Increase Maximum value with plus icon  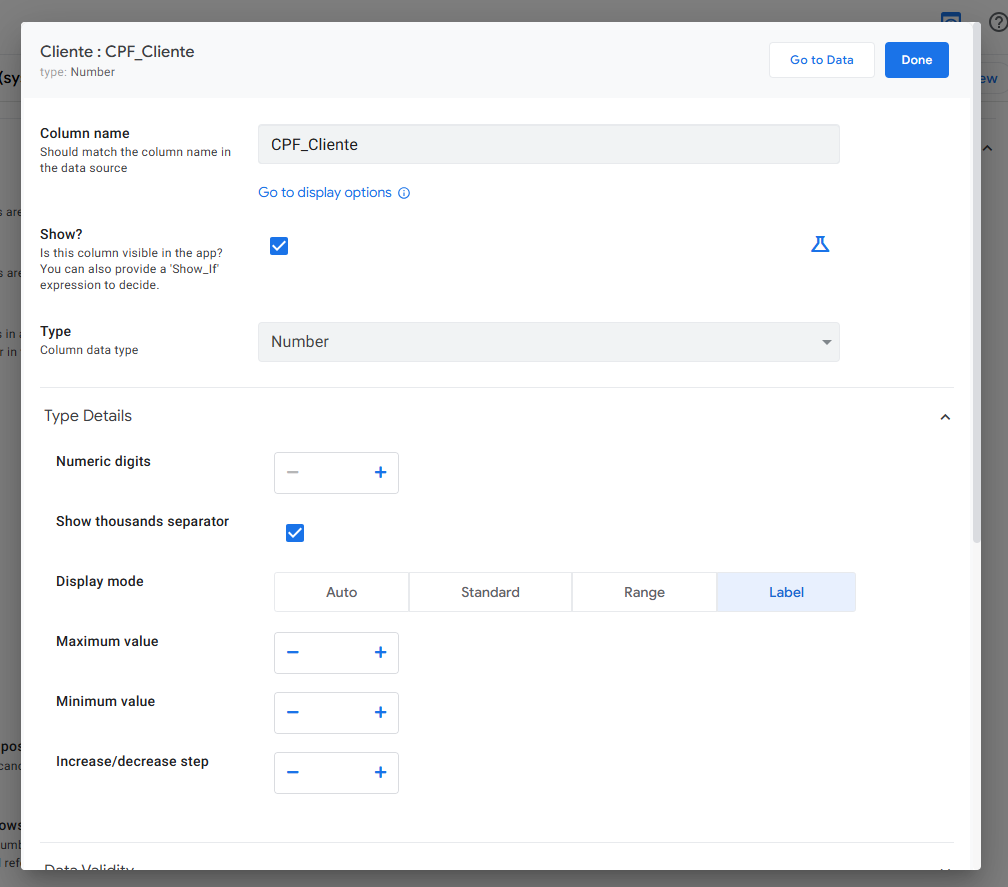point(380,653)
